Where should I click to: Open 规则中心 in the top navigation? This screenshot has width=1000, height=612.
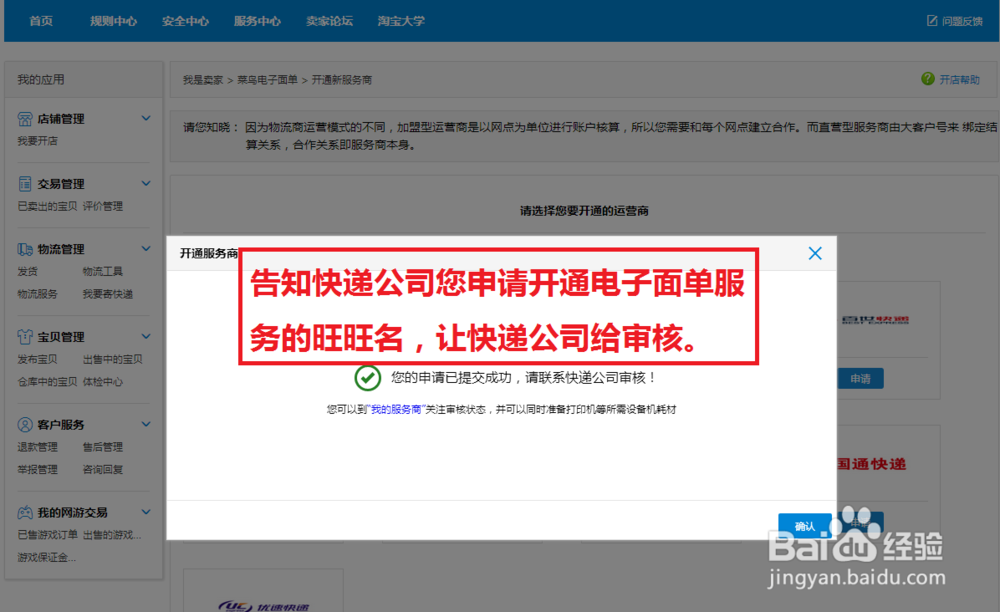[x=113, y=20]
